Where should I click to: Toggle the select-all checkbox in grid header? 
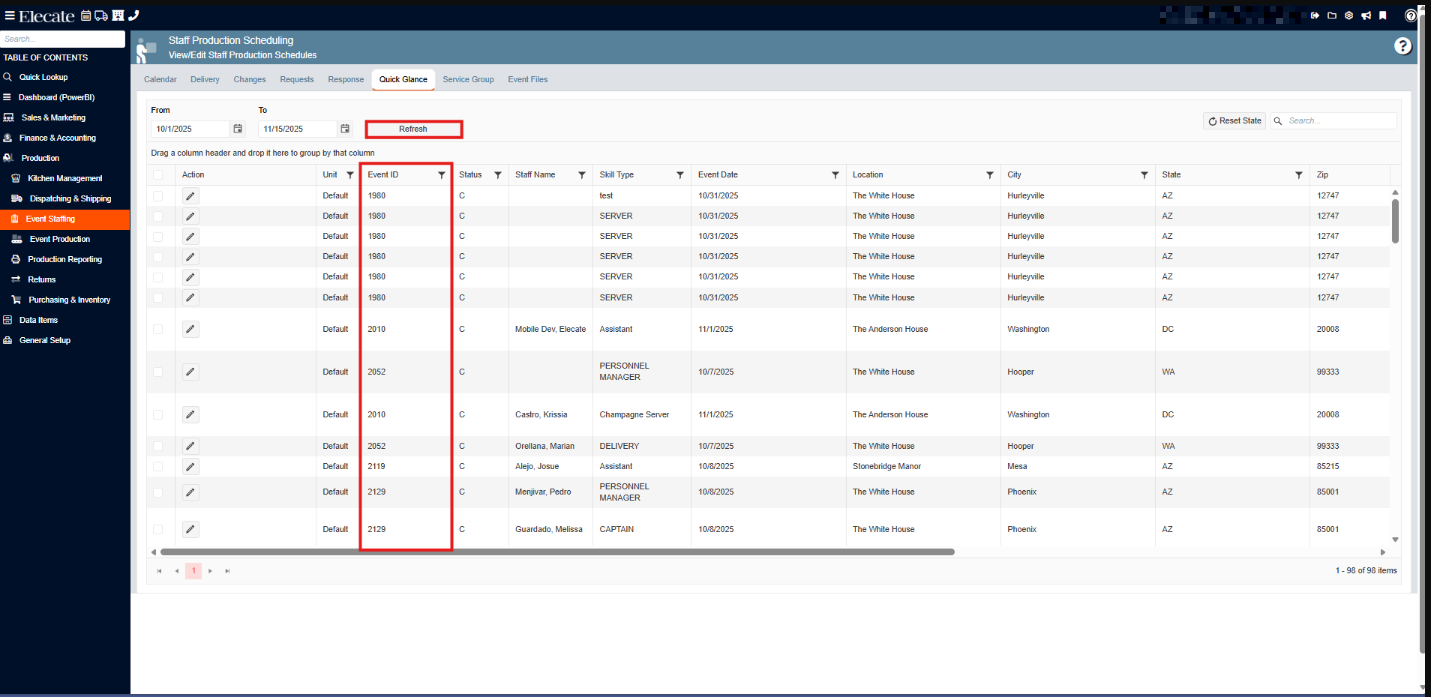(x=157, y=175)
